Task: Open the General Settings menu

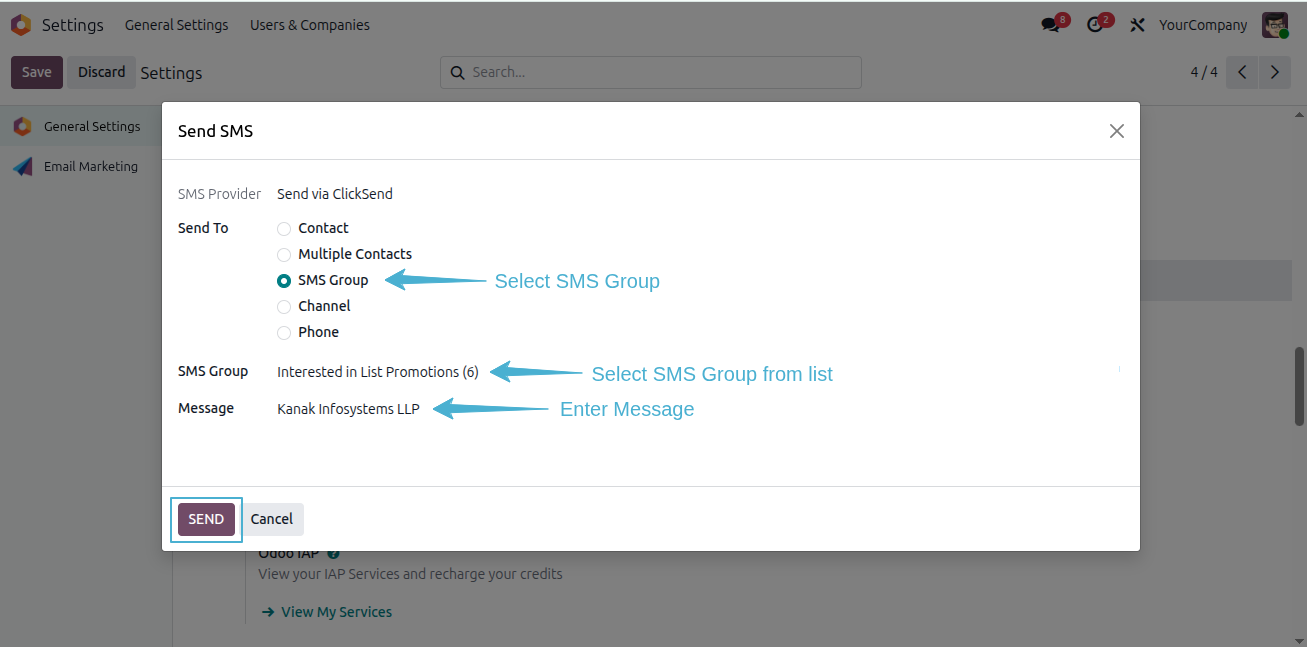Action: pyautogui.click(x=176, y=25)
